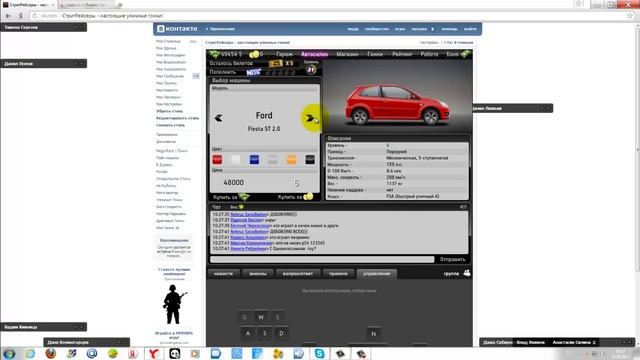640x360 pixels.
Task: Click the green cash icon top-left
Action: (214, 54)
